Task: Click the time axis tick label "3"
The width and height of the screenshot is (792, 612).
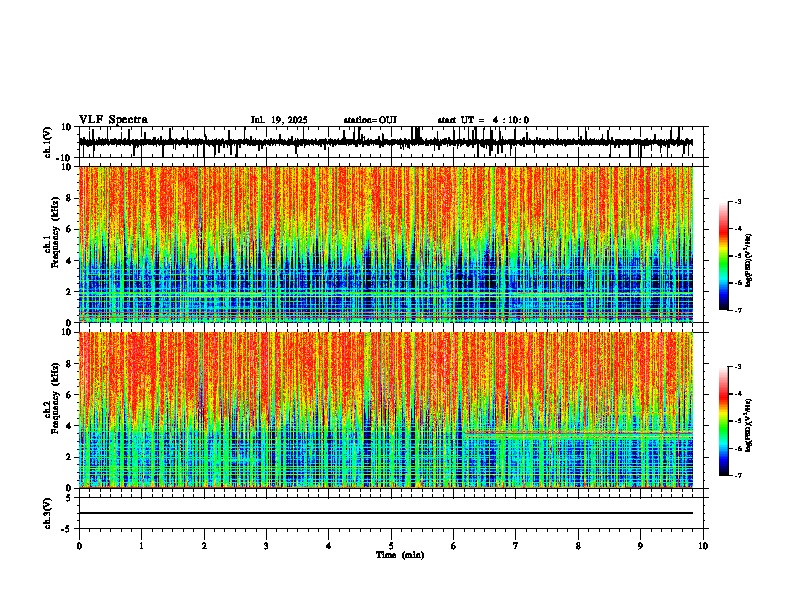Action: (x=266, y=546)
